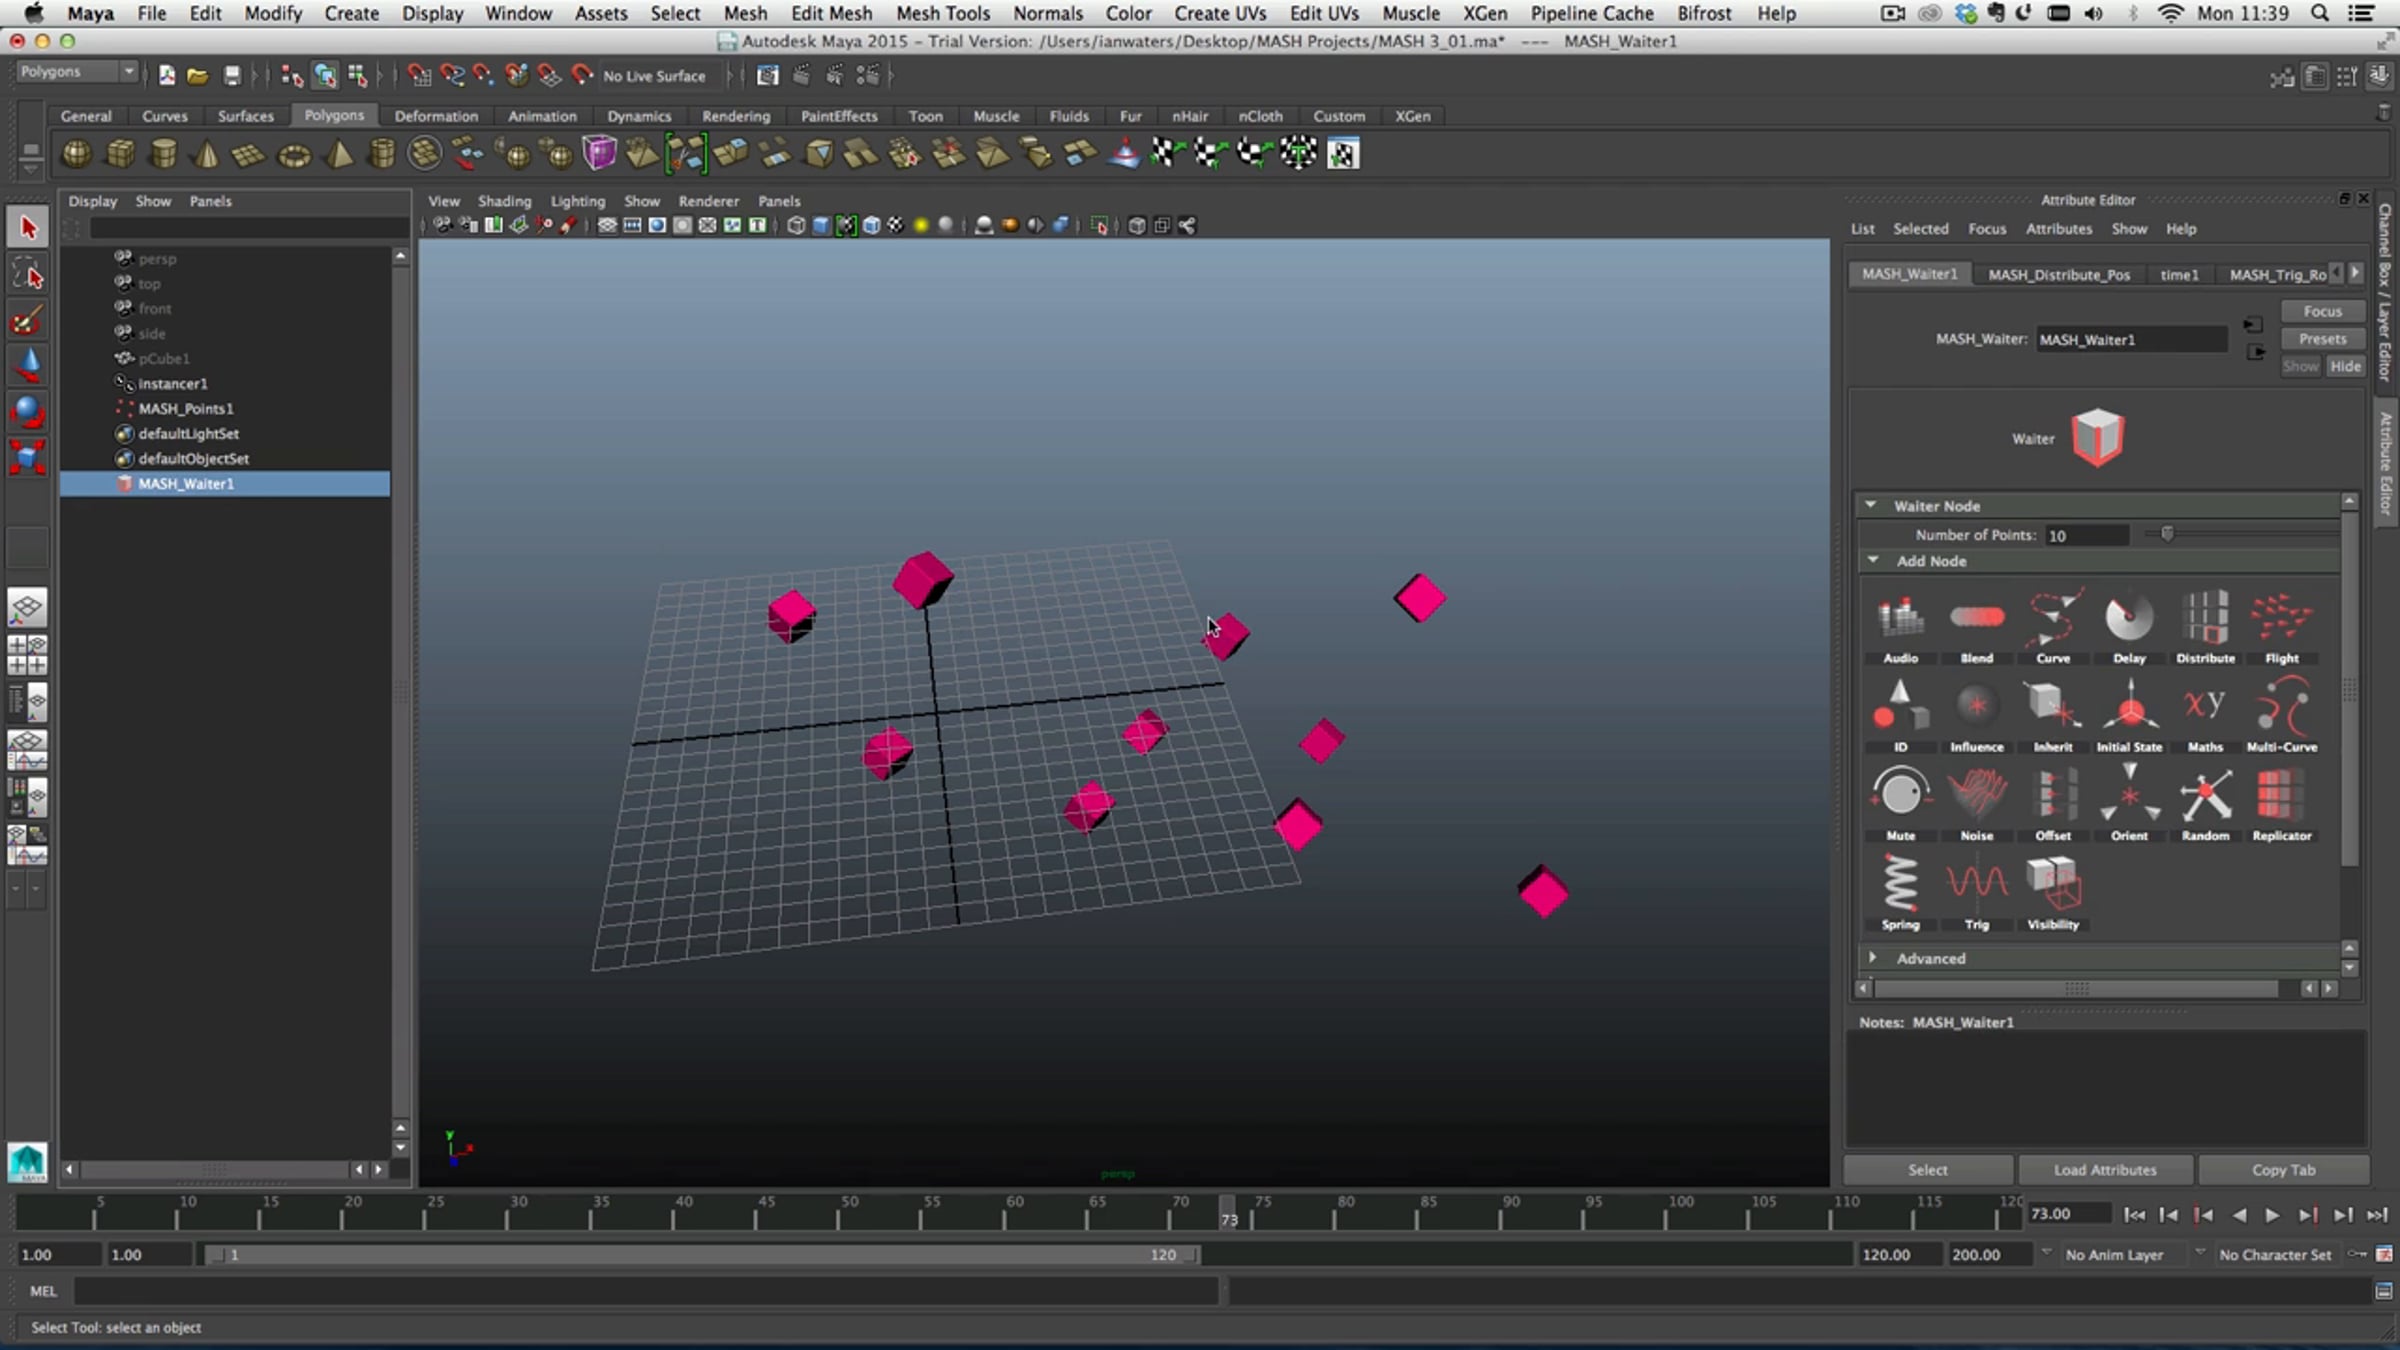The image size is (2400, 1350).
Task: Play the animation forwards
Action: [x=2272, y=1215]
